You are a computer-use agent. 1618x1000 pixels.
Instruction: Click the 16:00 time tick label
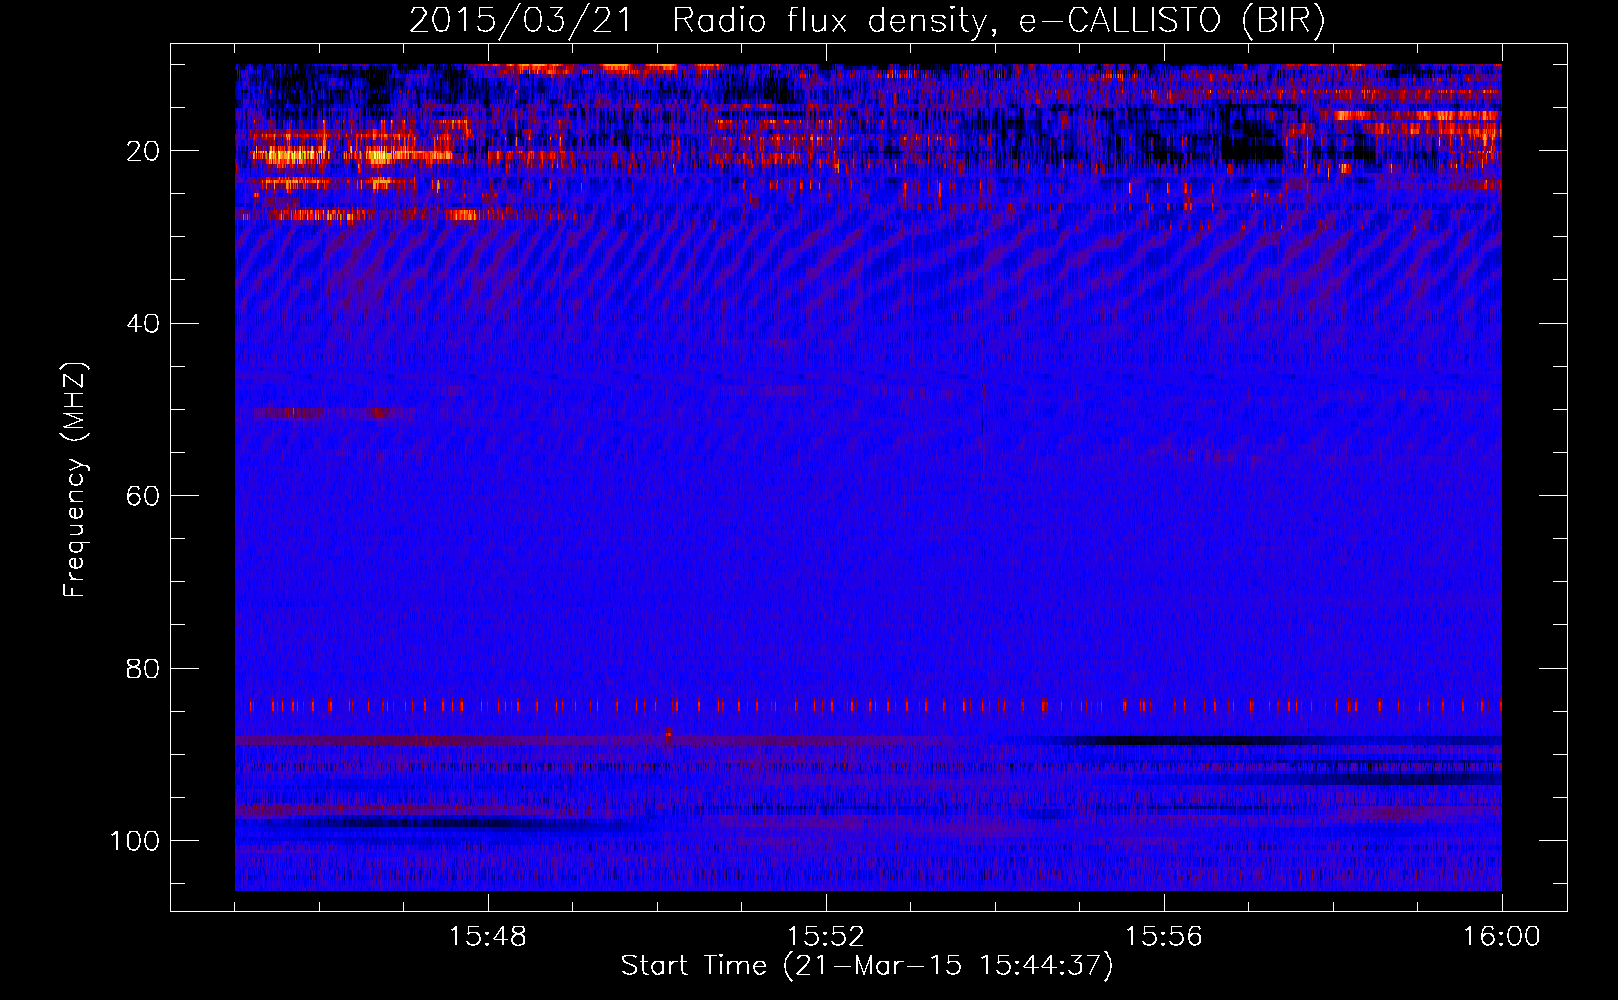(1501, 937)
